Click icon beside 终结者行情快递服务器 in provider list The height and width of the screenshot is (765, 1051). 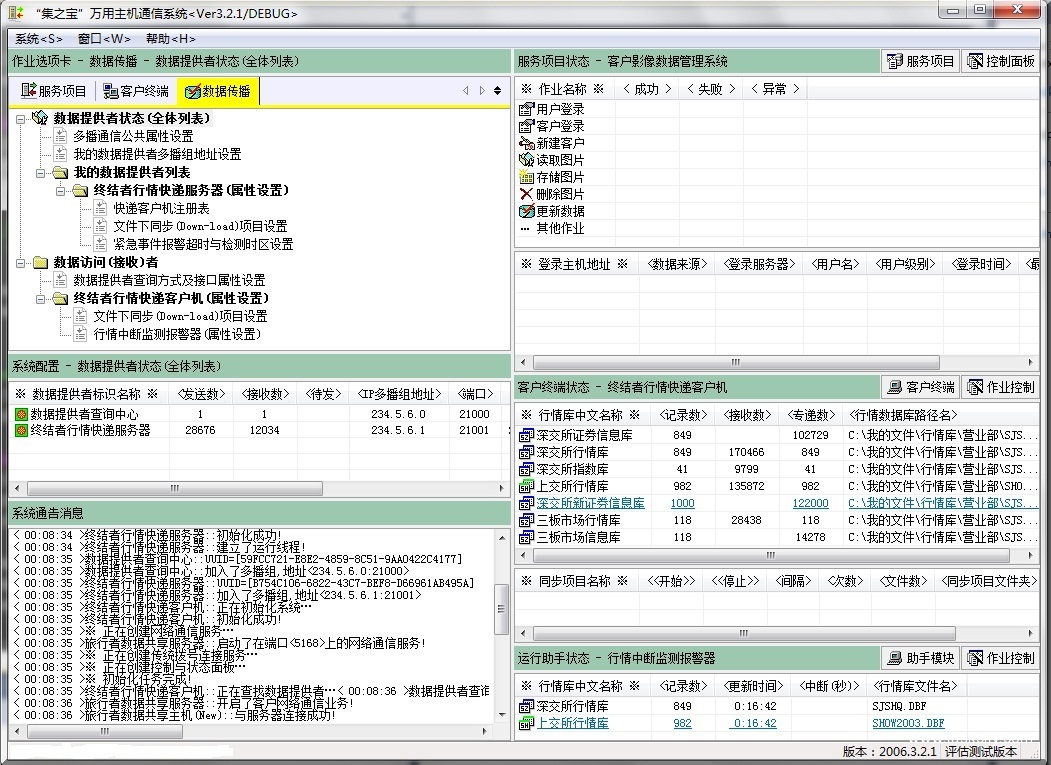point(20,431)
